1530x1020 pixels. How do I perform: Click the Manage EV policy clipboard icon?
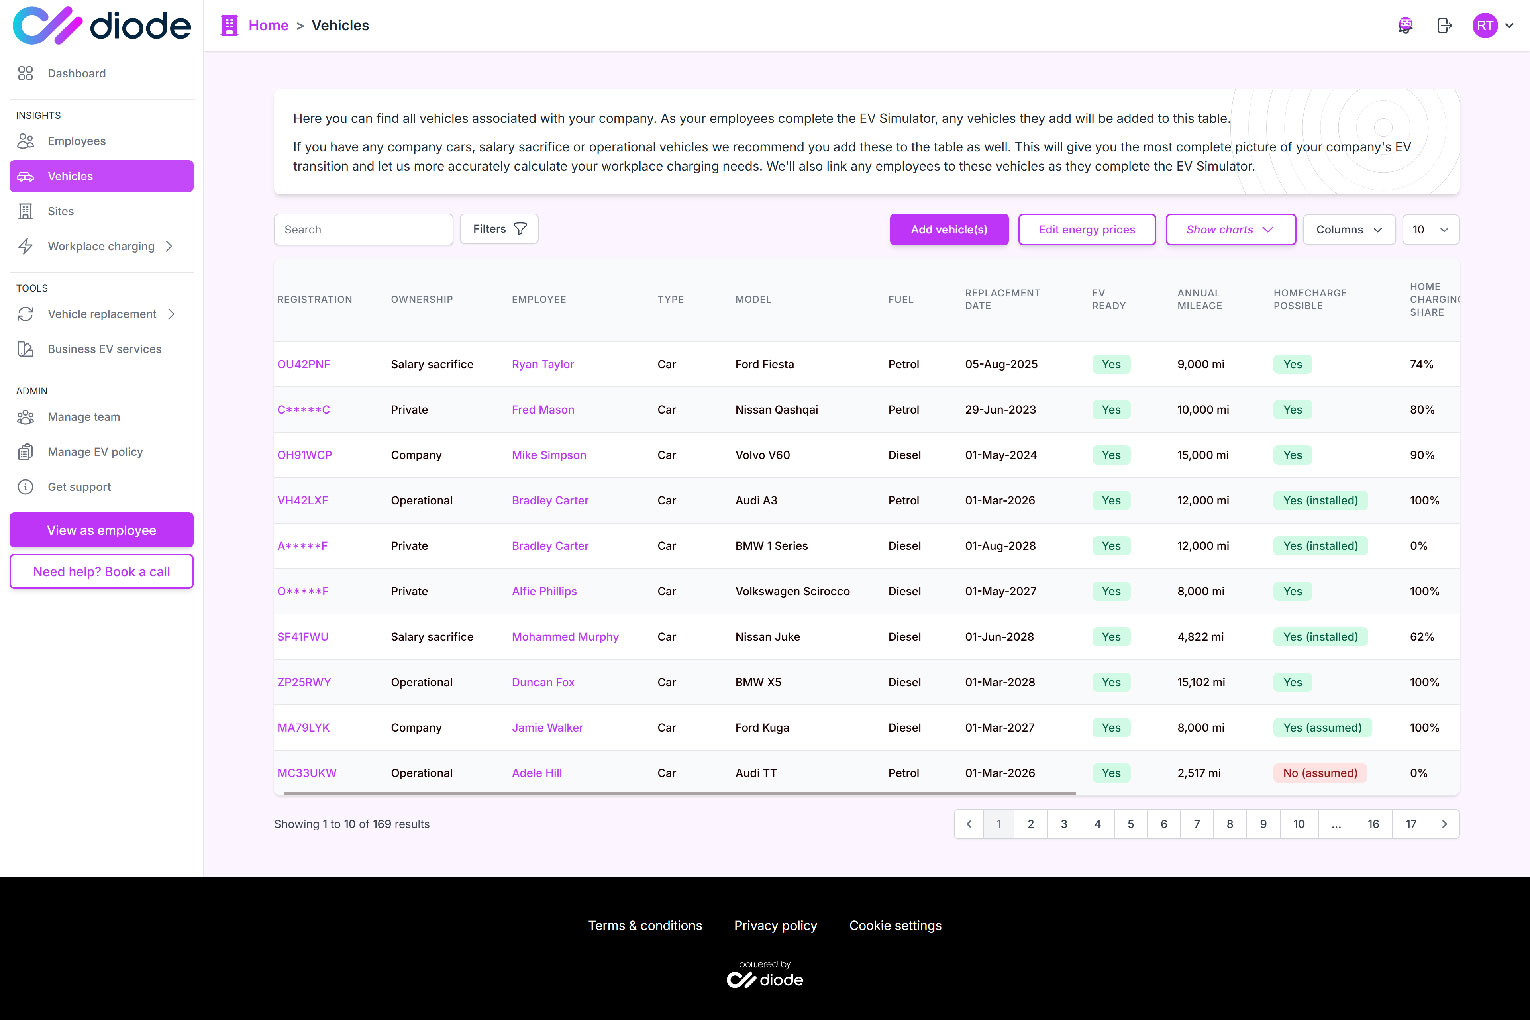[x=26, y=452]
